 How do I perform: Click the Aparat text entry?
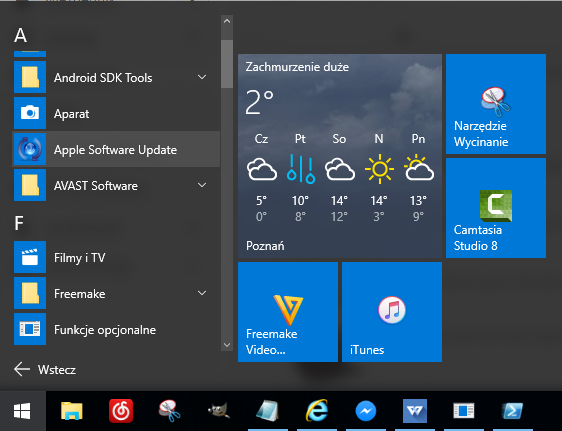(x=72, y=114)
